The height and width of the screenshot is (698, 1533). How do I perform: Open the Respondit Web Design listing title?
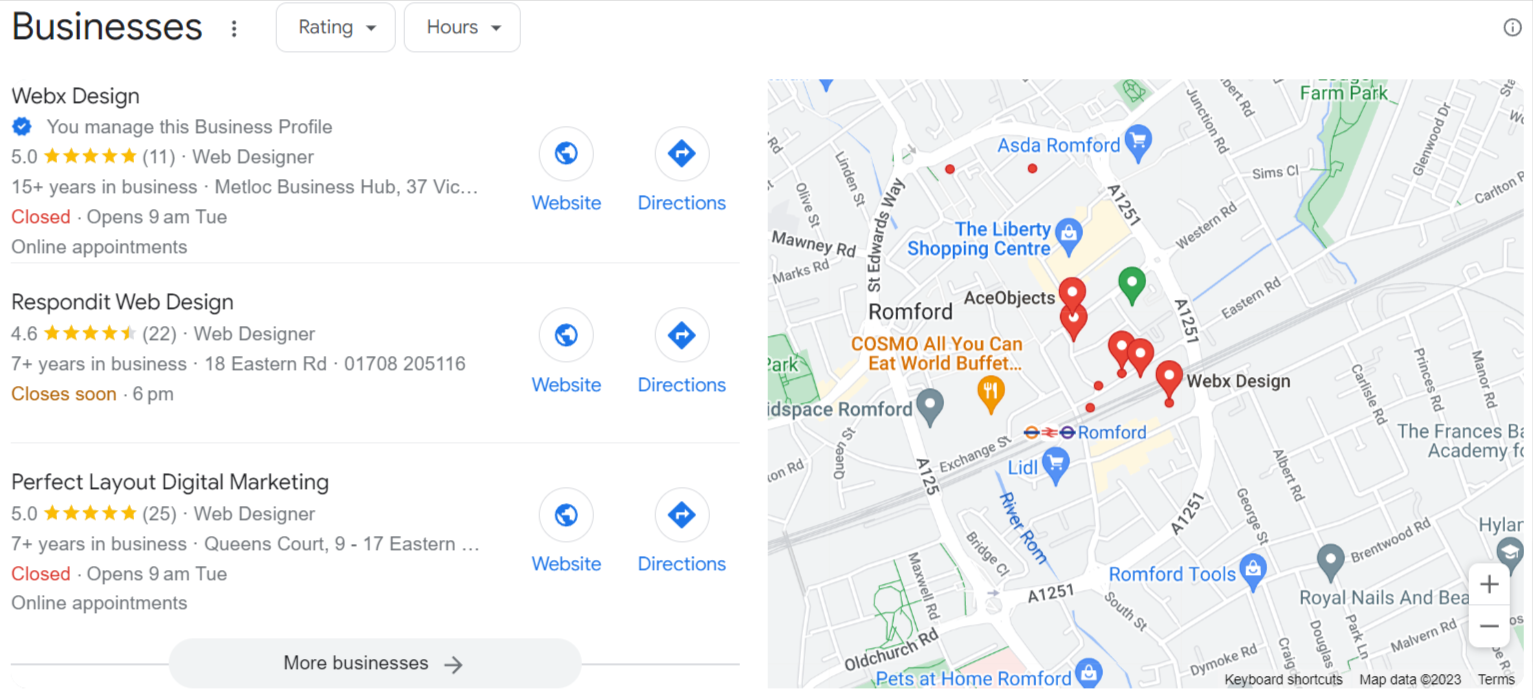122,302
